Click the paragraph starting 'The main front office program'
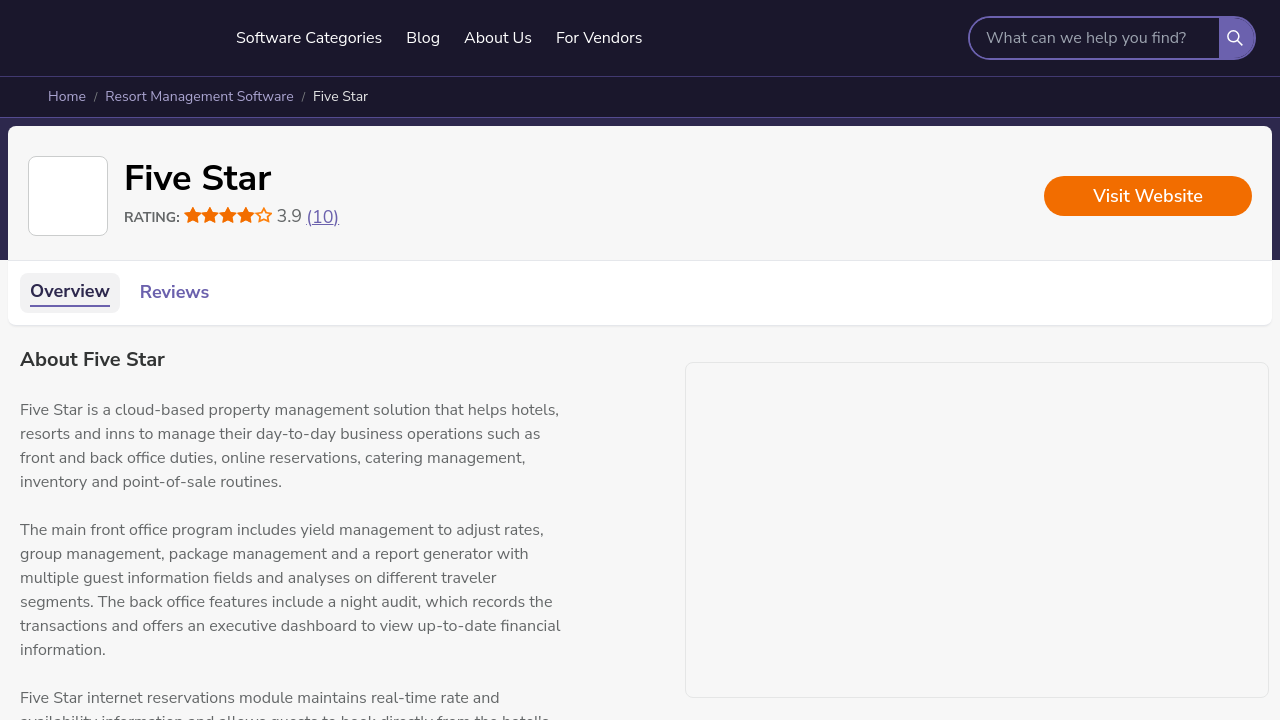This screenshot has height=720, width=1280. (290, 590)
